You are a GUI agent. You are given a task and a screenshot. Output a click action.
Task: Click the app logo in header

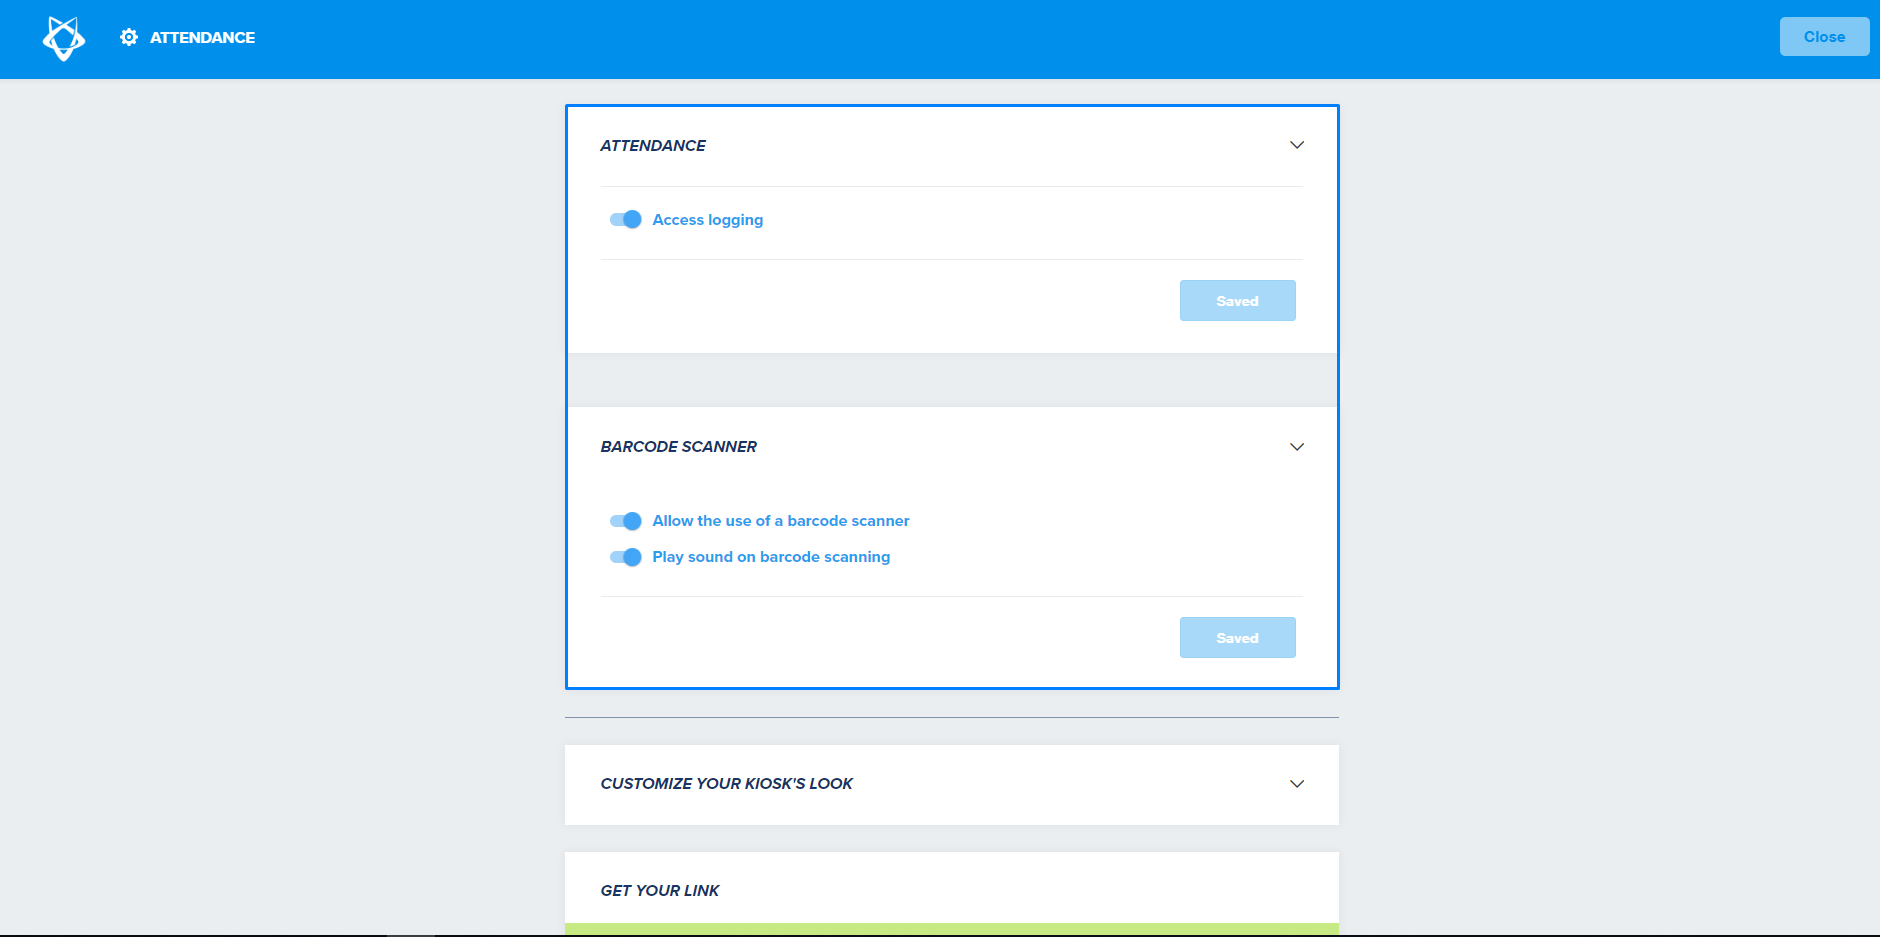(x=64, y=38)
